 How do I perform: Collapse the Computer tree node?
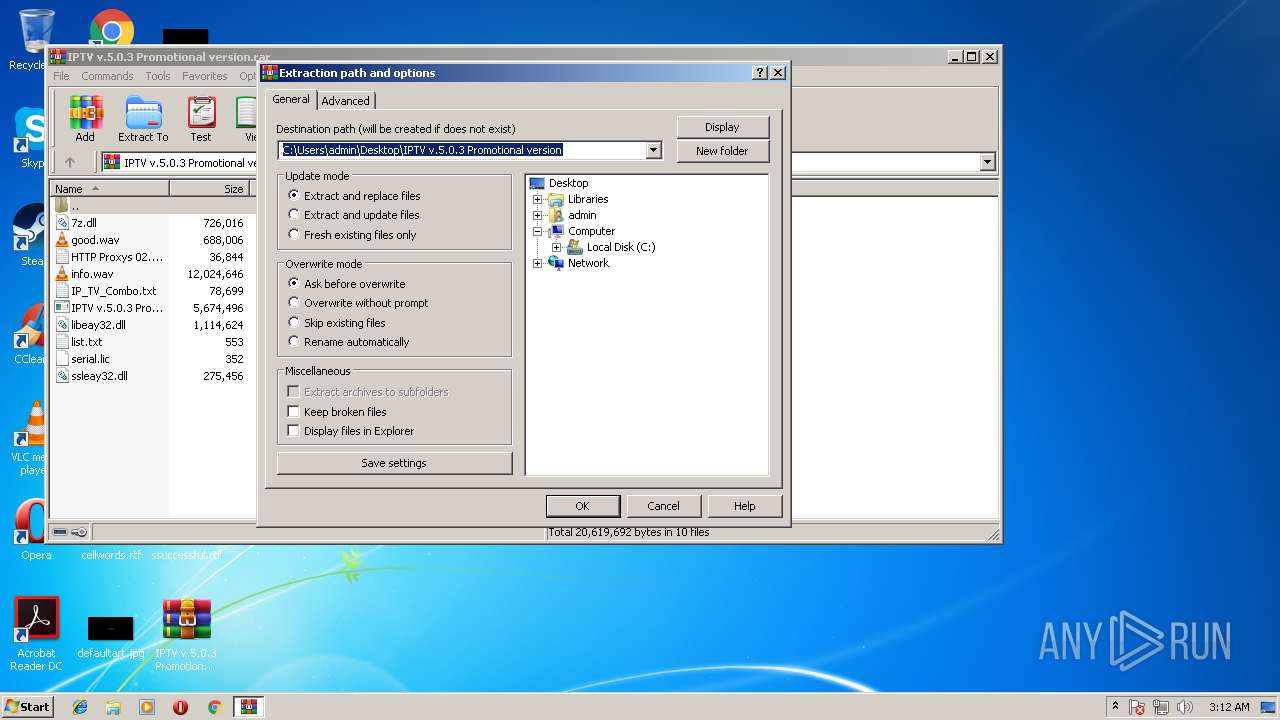[537, 231]
